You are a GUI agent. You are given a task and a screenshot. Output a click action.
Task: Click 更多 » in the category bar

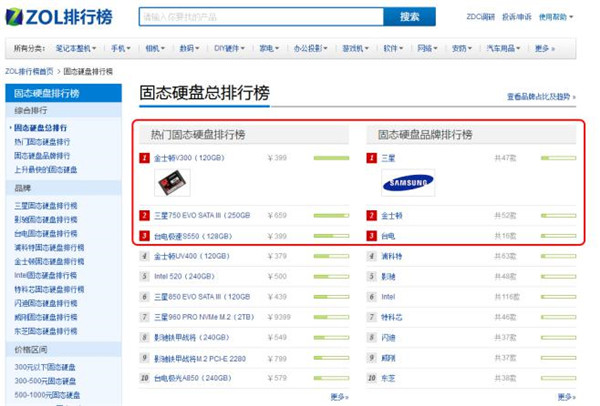point(545,48)
